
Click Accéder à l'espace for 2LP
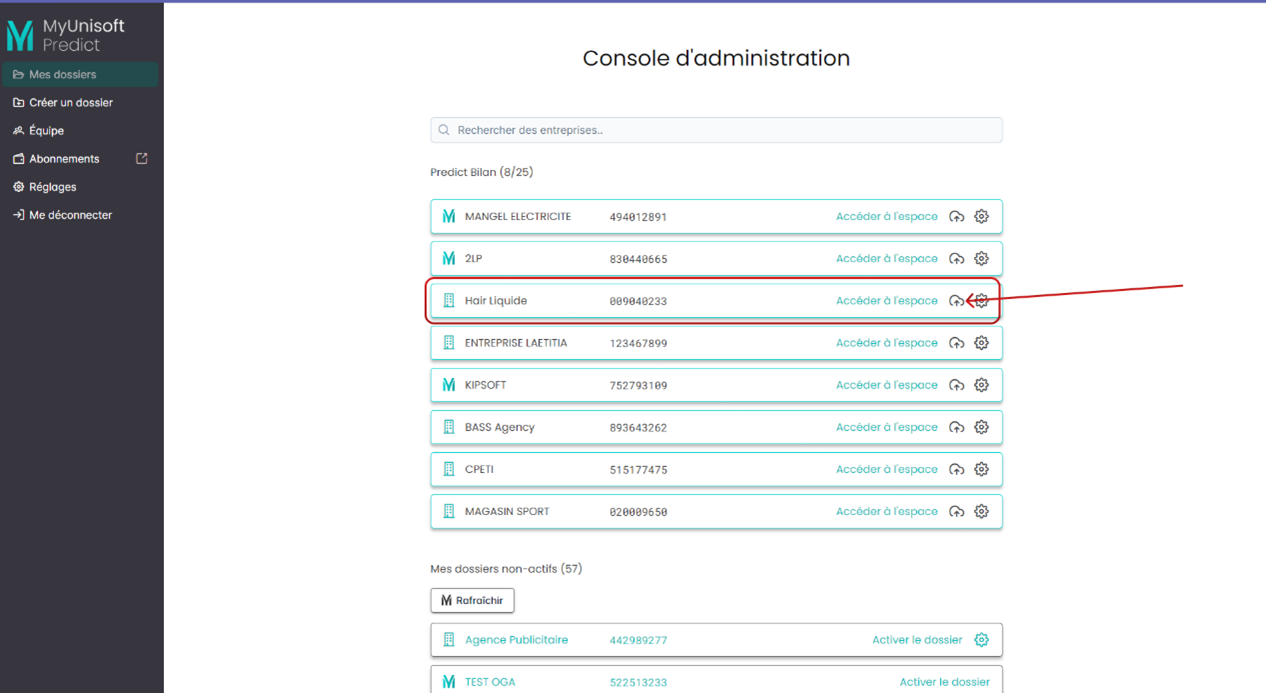[x=887, y=258]
